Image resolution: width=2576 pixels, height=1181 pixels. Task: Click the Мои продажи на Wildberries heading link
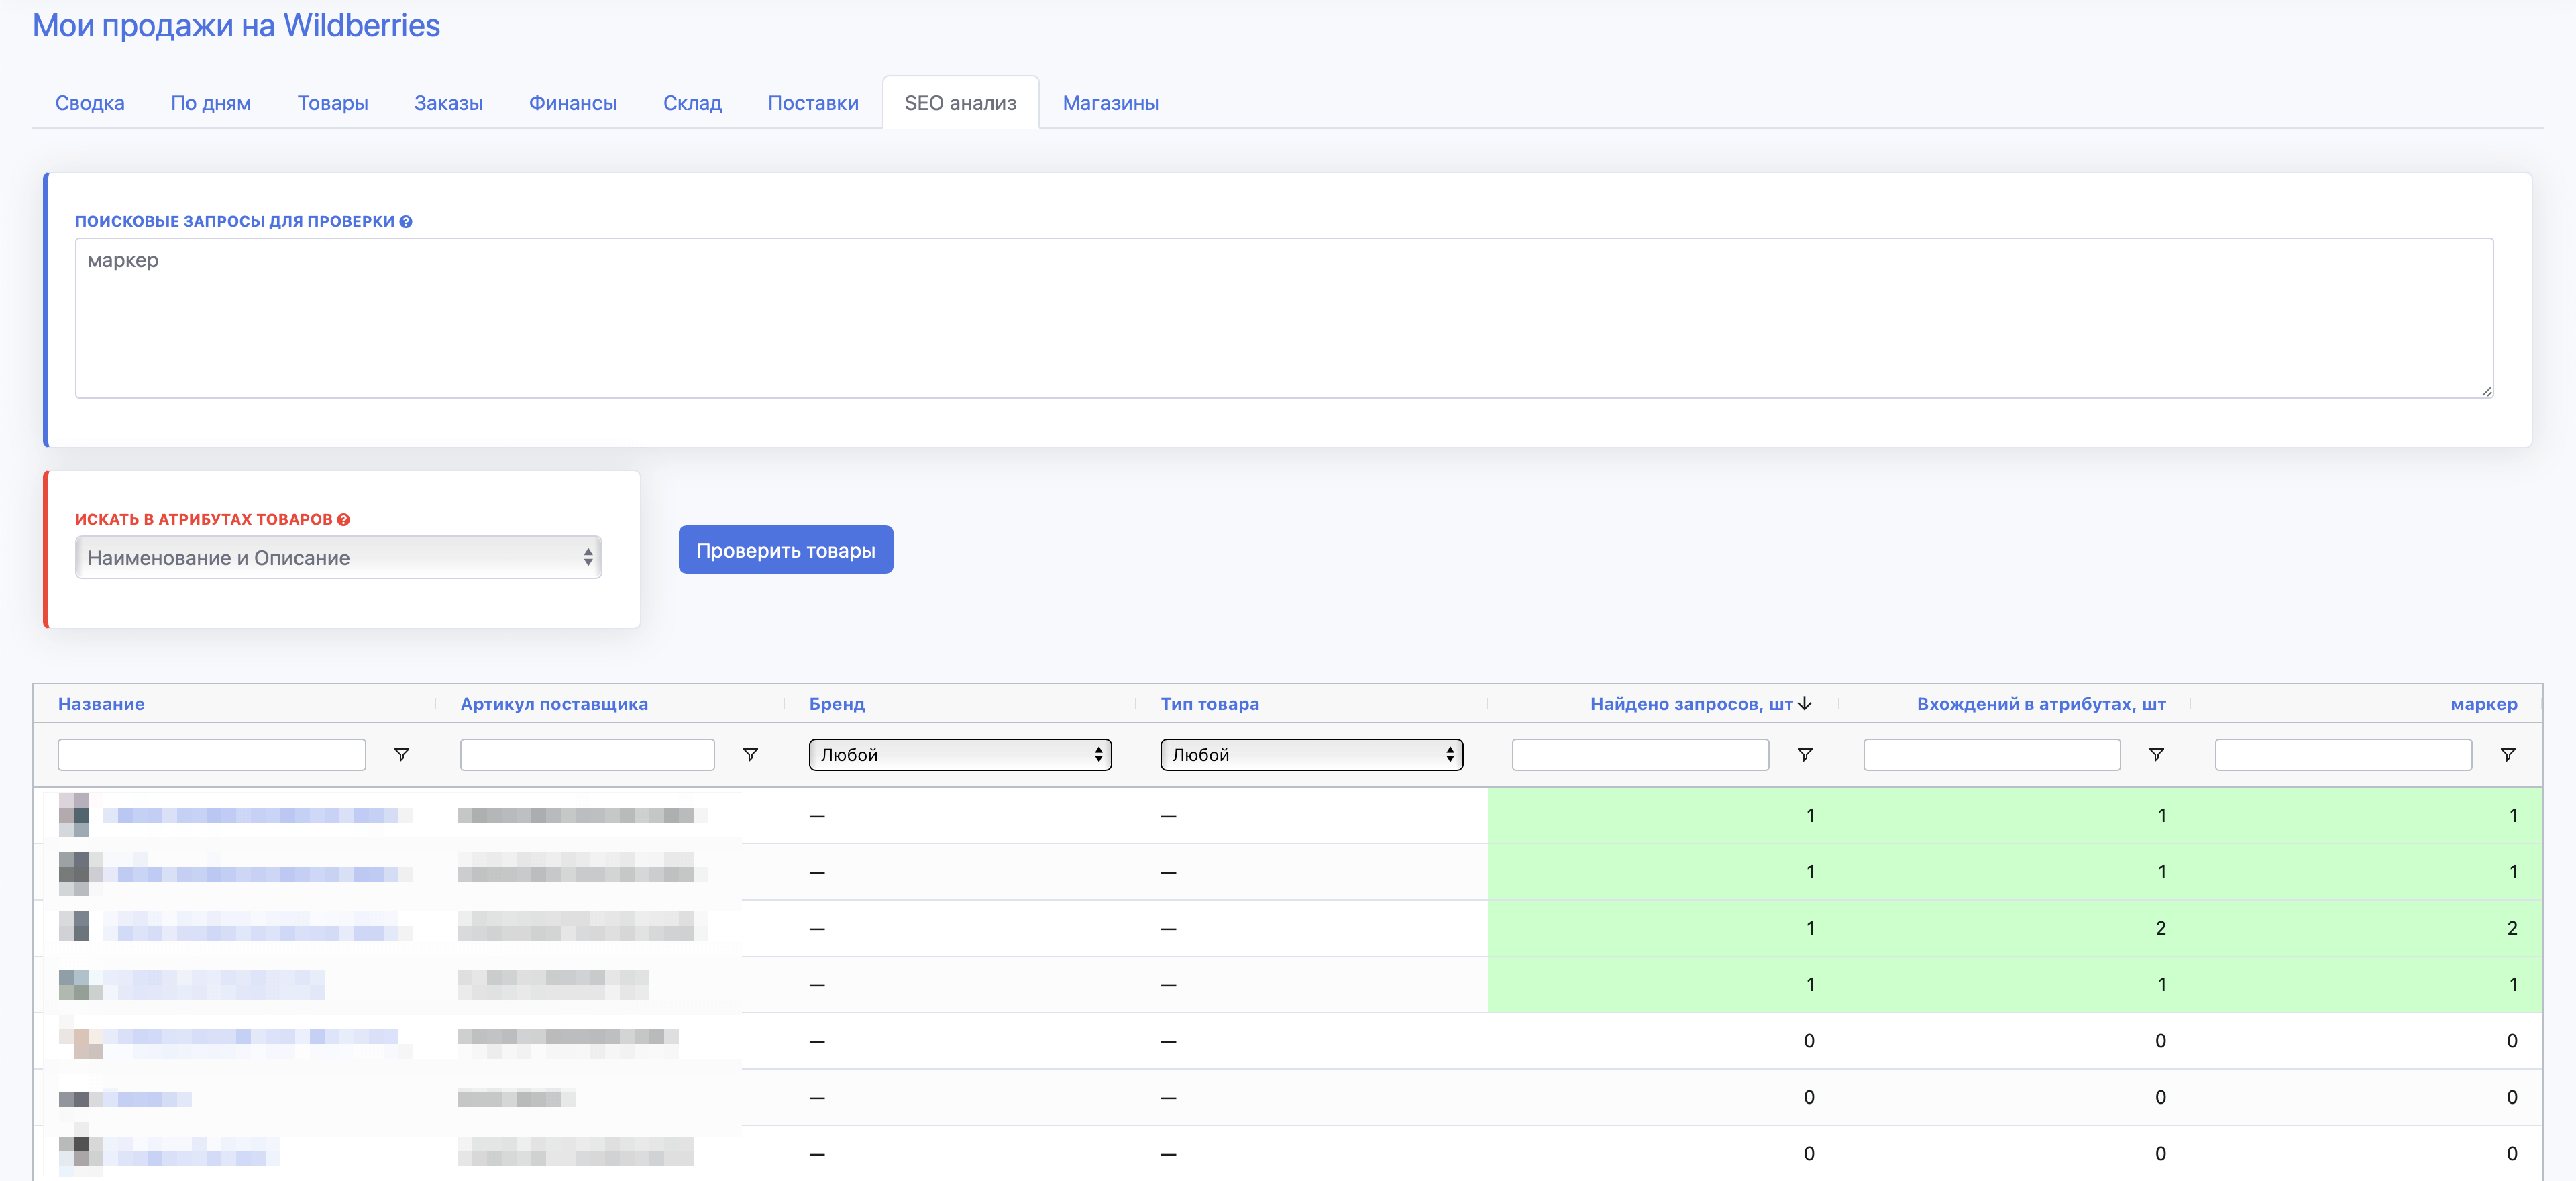[235, 26]
